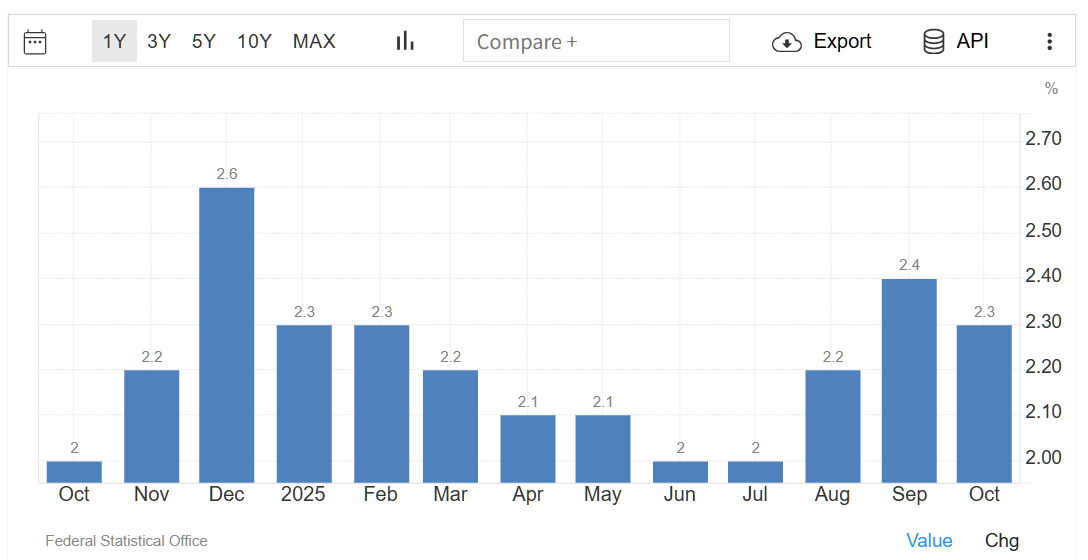Click the bar chart type icon
Screen dimensions: 1088x560
click(405, 41)
